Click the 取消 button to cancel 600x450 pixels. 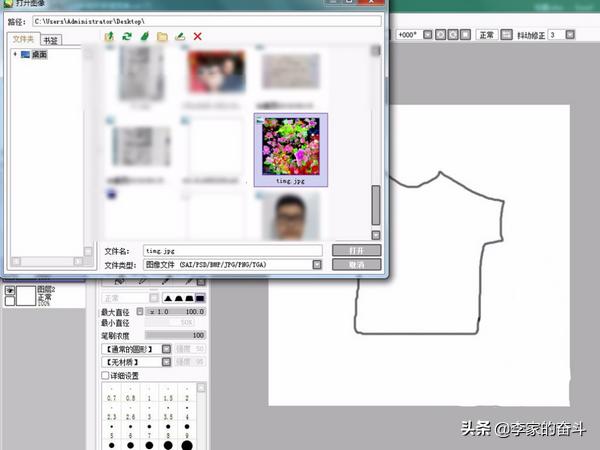(x=356, y=265)
